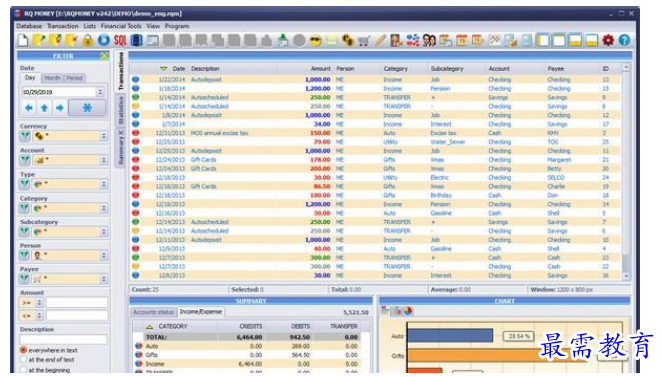Viewport: 662px width, 377px height.
Task: Click the transactions list vertical scrollbar
Action: [x=626, y=171]
